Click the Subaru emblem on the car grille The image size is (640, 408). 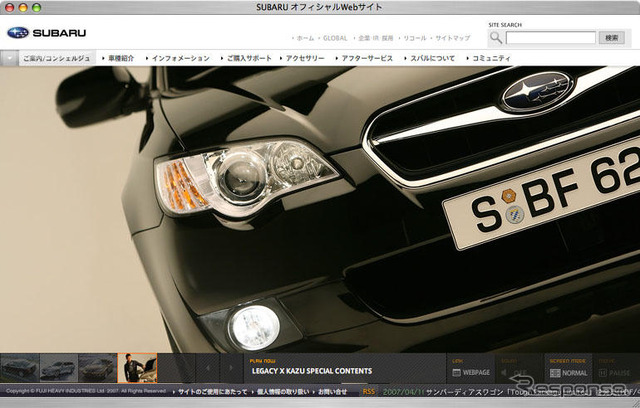coord(538,92)
